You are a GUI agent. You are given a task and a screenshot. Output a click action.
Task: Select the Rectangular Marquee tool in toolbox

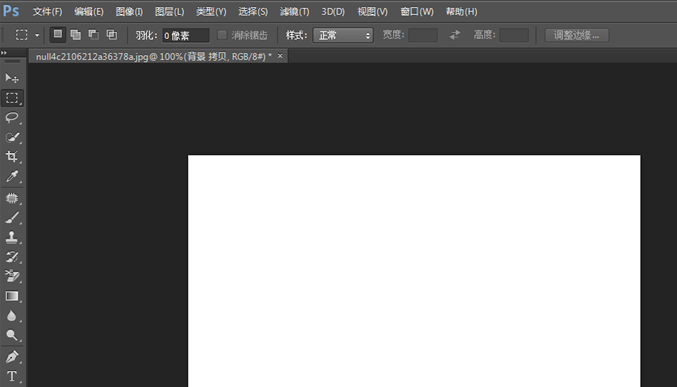tap(12, 98)
